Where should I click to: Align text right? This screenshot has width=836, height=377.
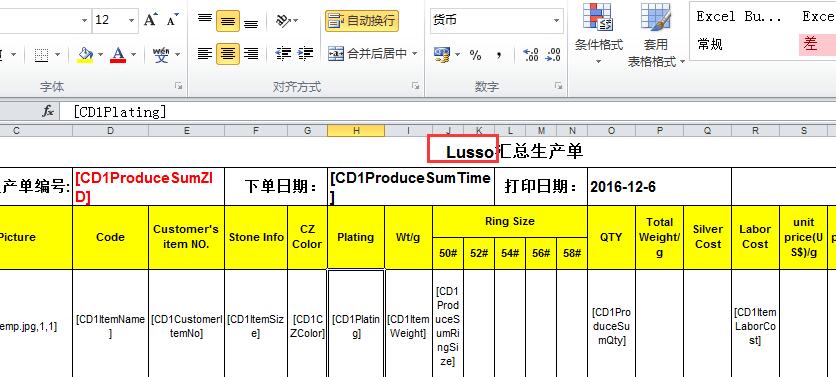251,53
